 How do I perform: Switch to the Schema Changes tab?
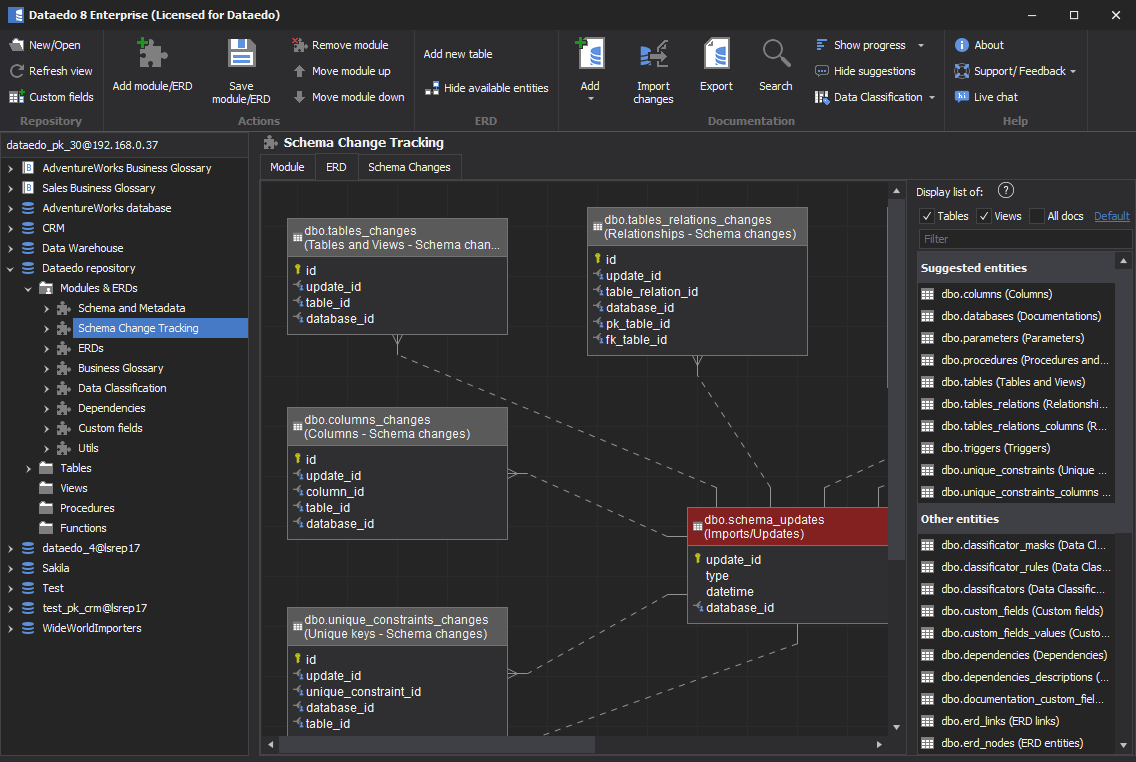tap(409, 167)
